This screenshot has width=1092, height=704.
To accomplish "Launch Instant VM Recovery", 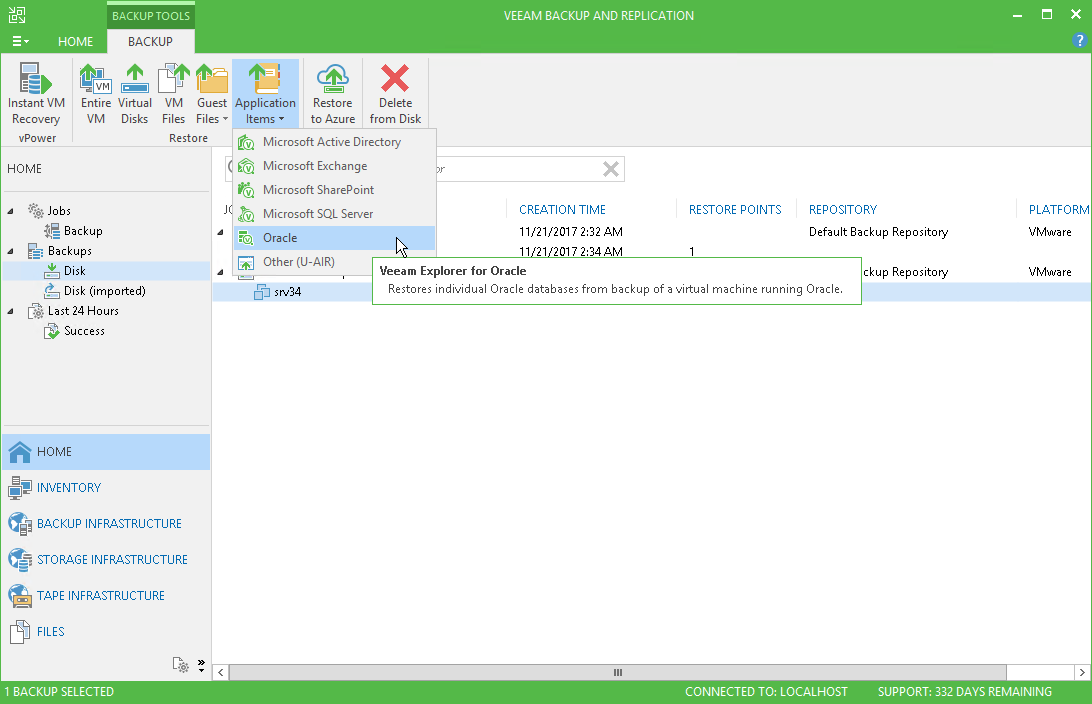I will click(x=36, y=94).
